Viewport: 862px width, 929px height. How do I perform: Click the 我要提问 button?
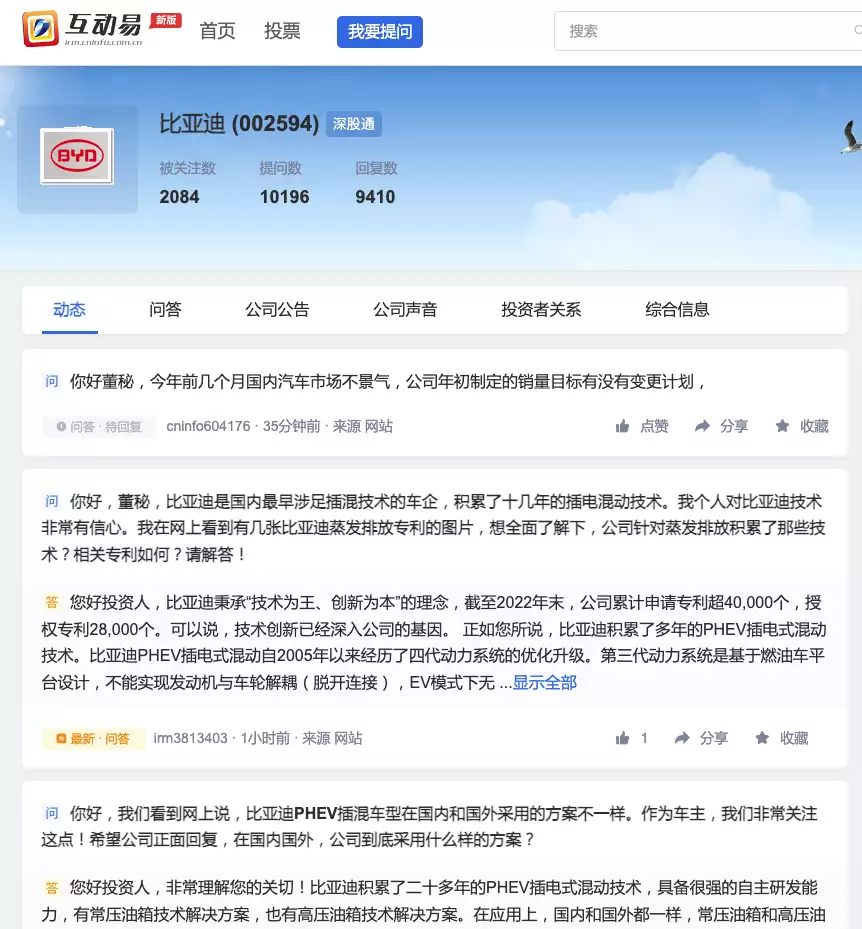coord(380,32)
